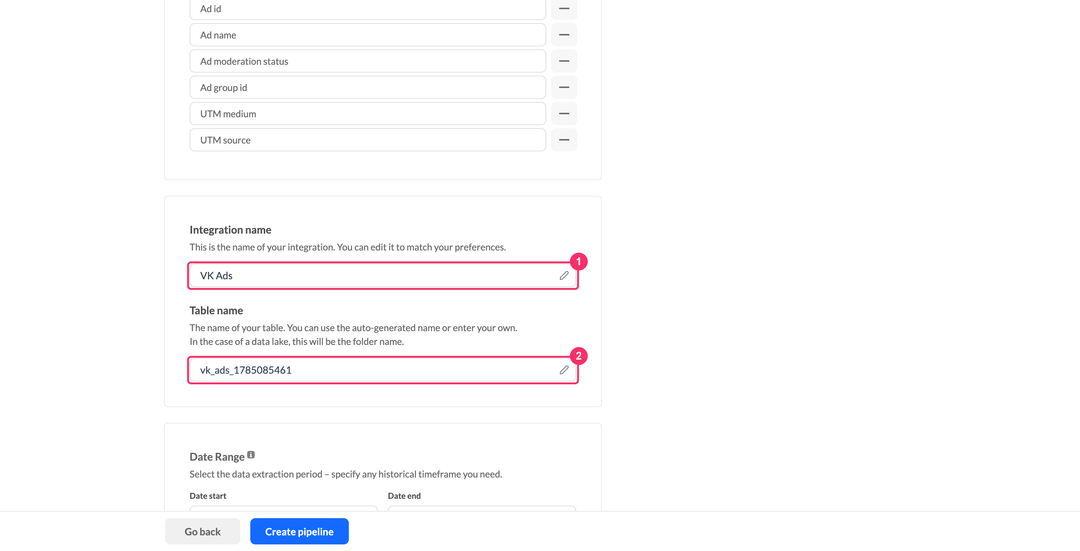Select the UTM source field box
Viewport: 1080px width, 551px height.
368,140
